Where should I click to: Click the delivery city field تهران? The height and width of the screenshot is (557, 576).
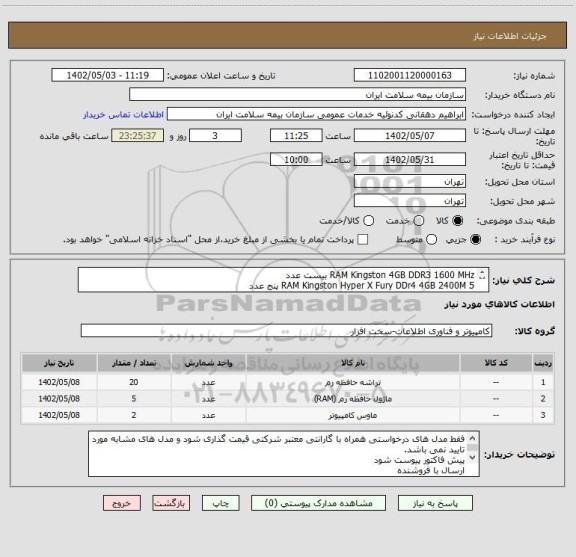click(410, 201)
